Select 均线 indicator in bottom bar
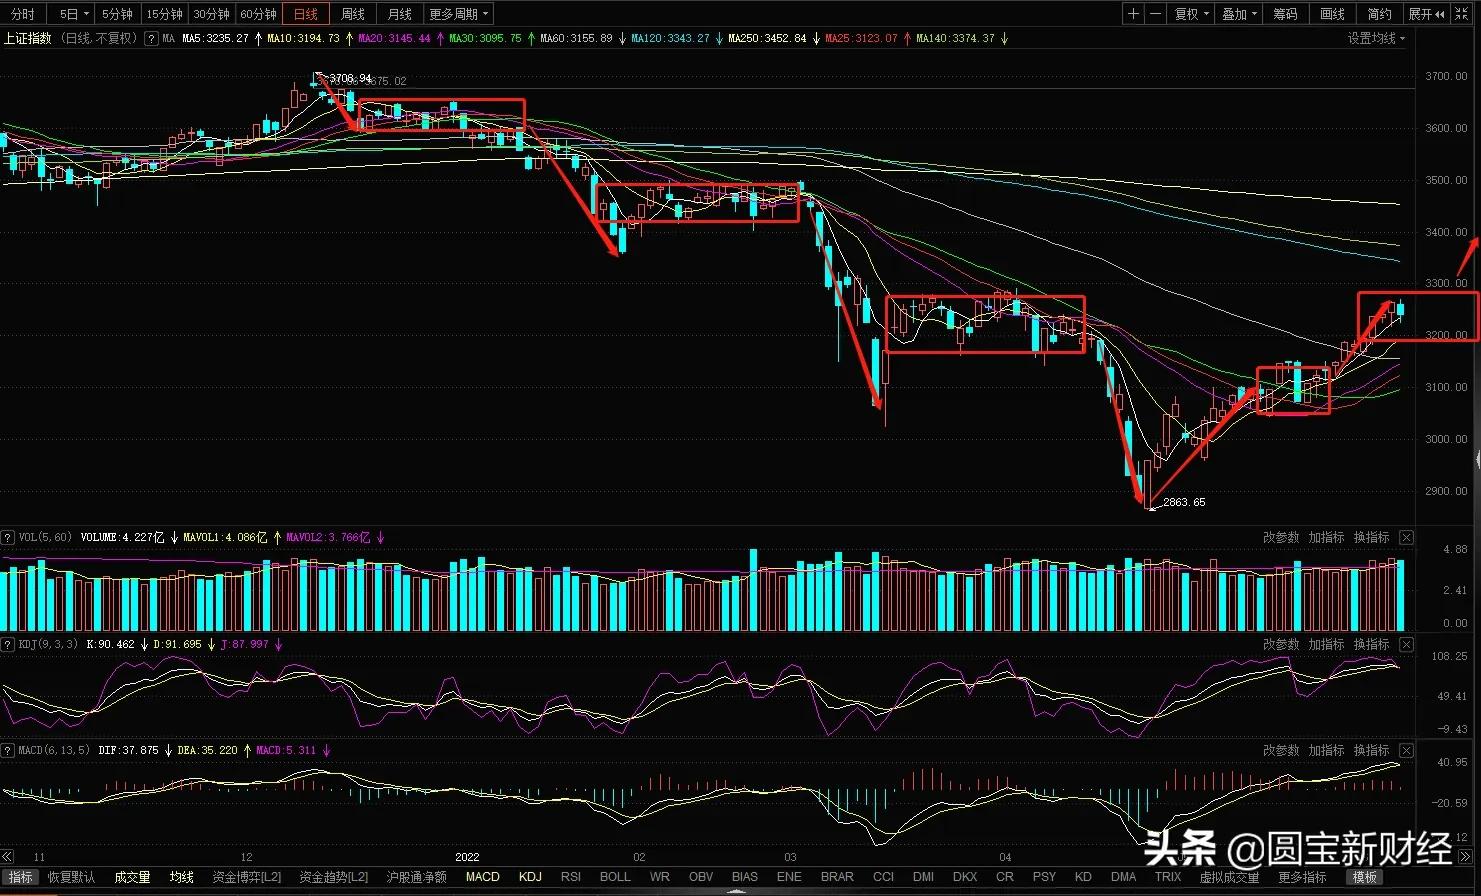Viewport: 1481px width, 896px height. pyautogui.click(x=181, y=877)
